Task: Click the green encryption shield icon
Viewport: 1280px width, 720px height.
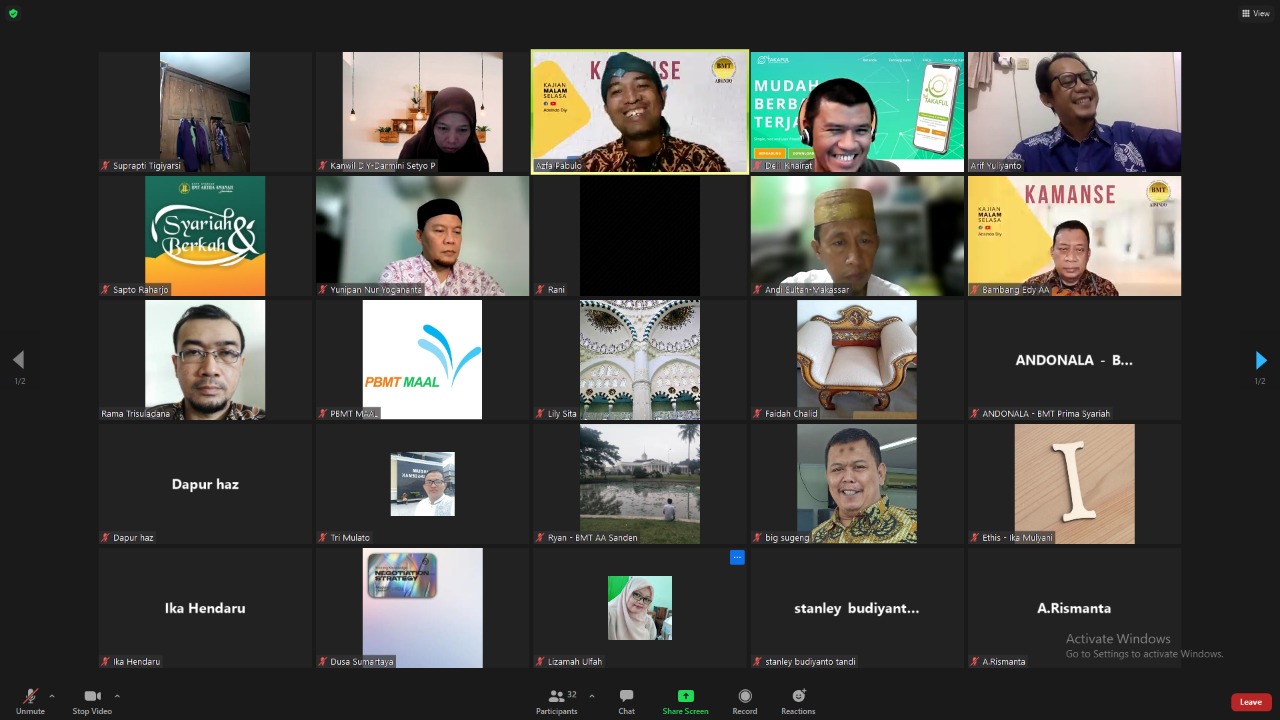Action: click(13, 13)
